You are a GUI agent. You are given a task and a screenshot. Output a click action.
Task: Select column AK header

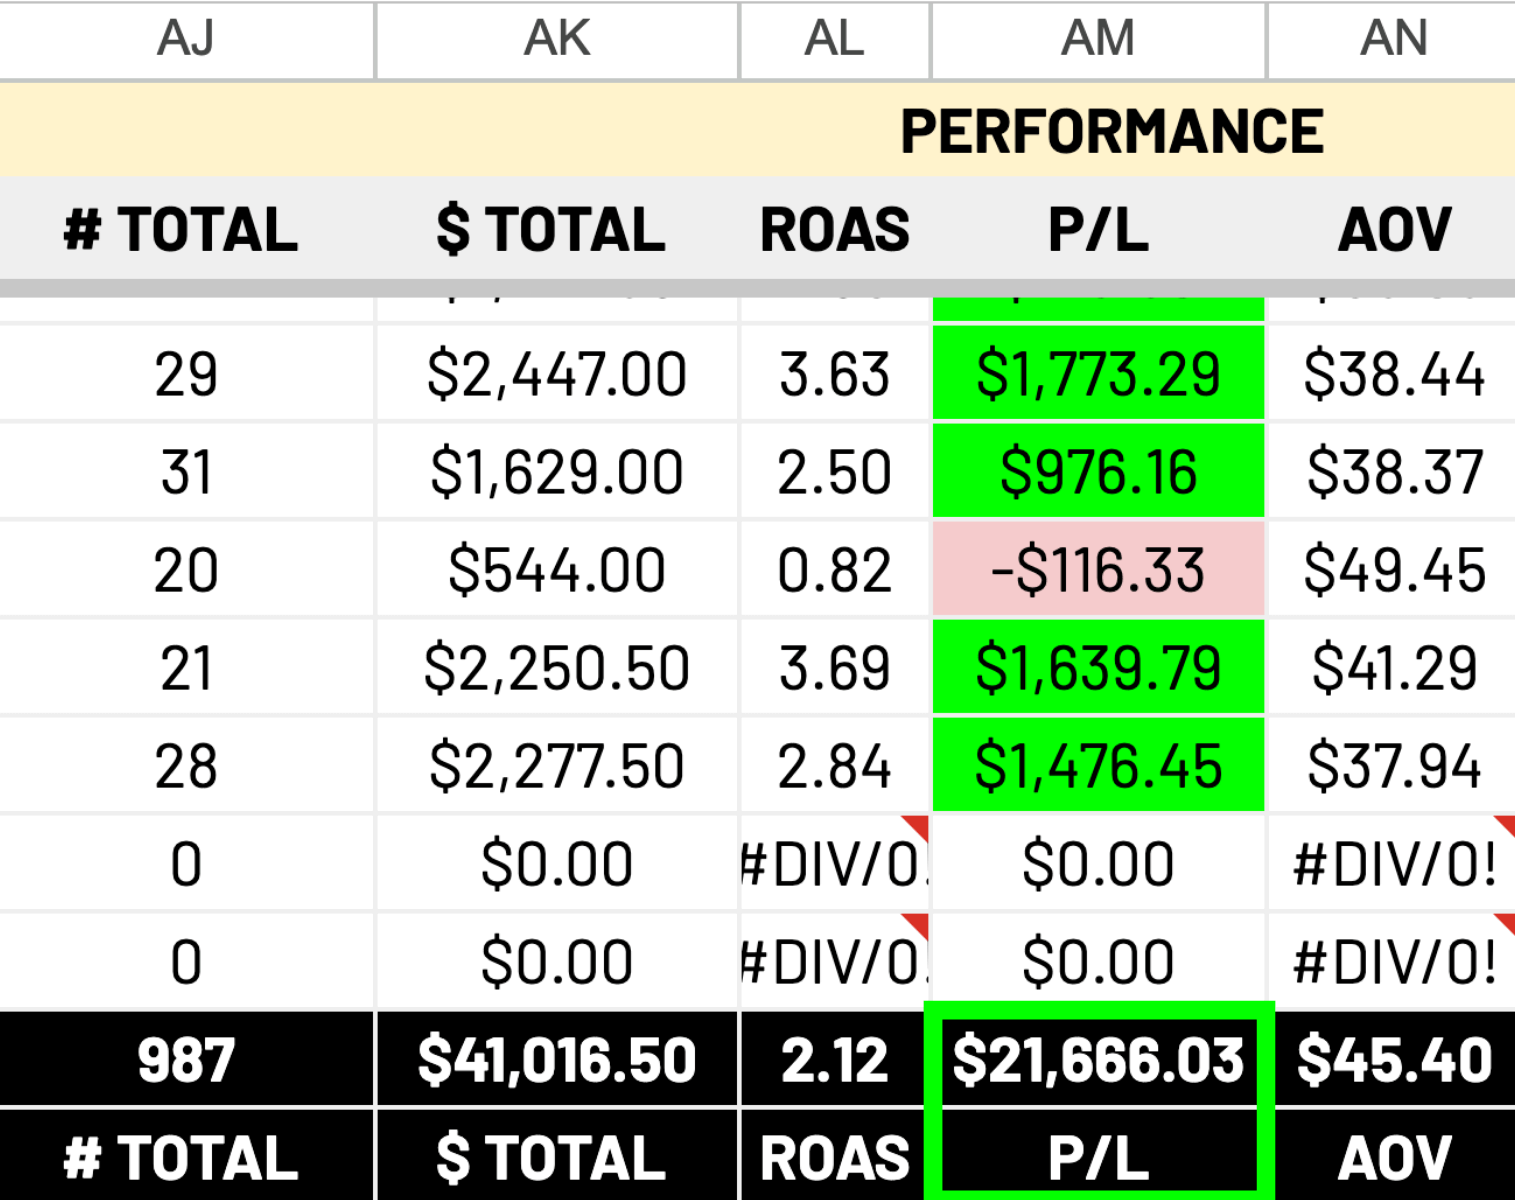pyautogui.click(x=557, y=40)
